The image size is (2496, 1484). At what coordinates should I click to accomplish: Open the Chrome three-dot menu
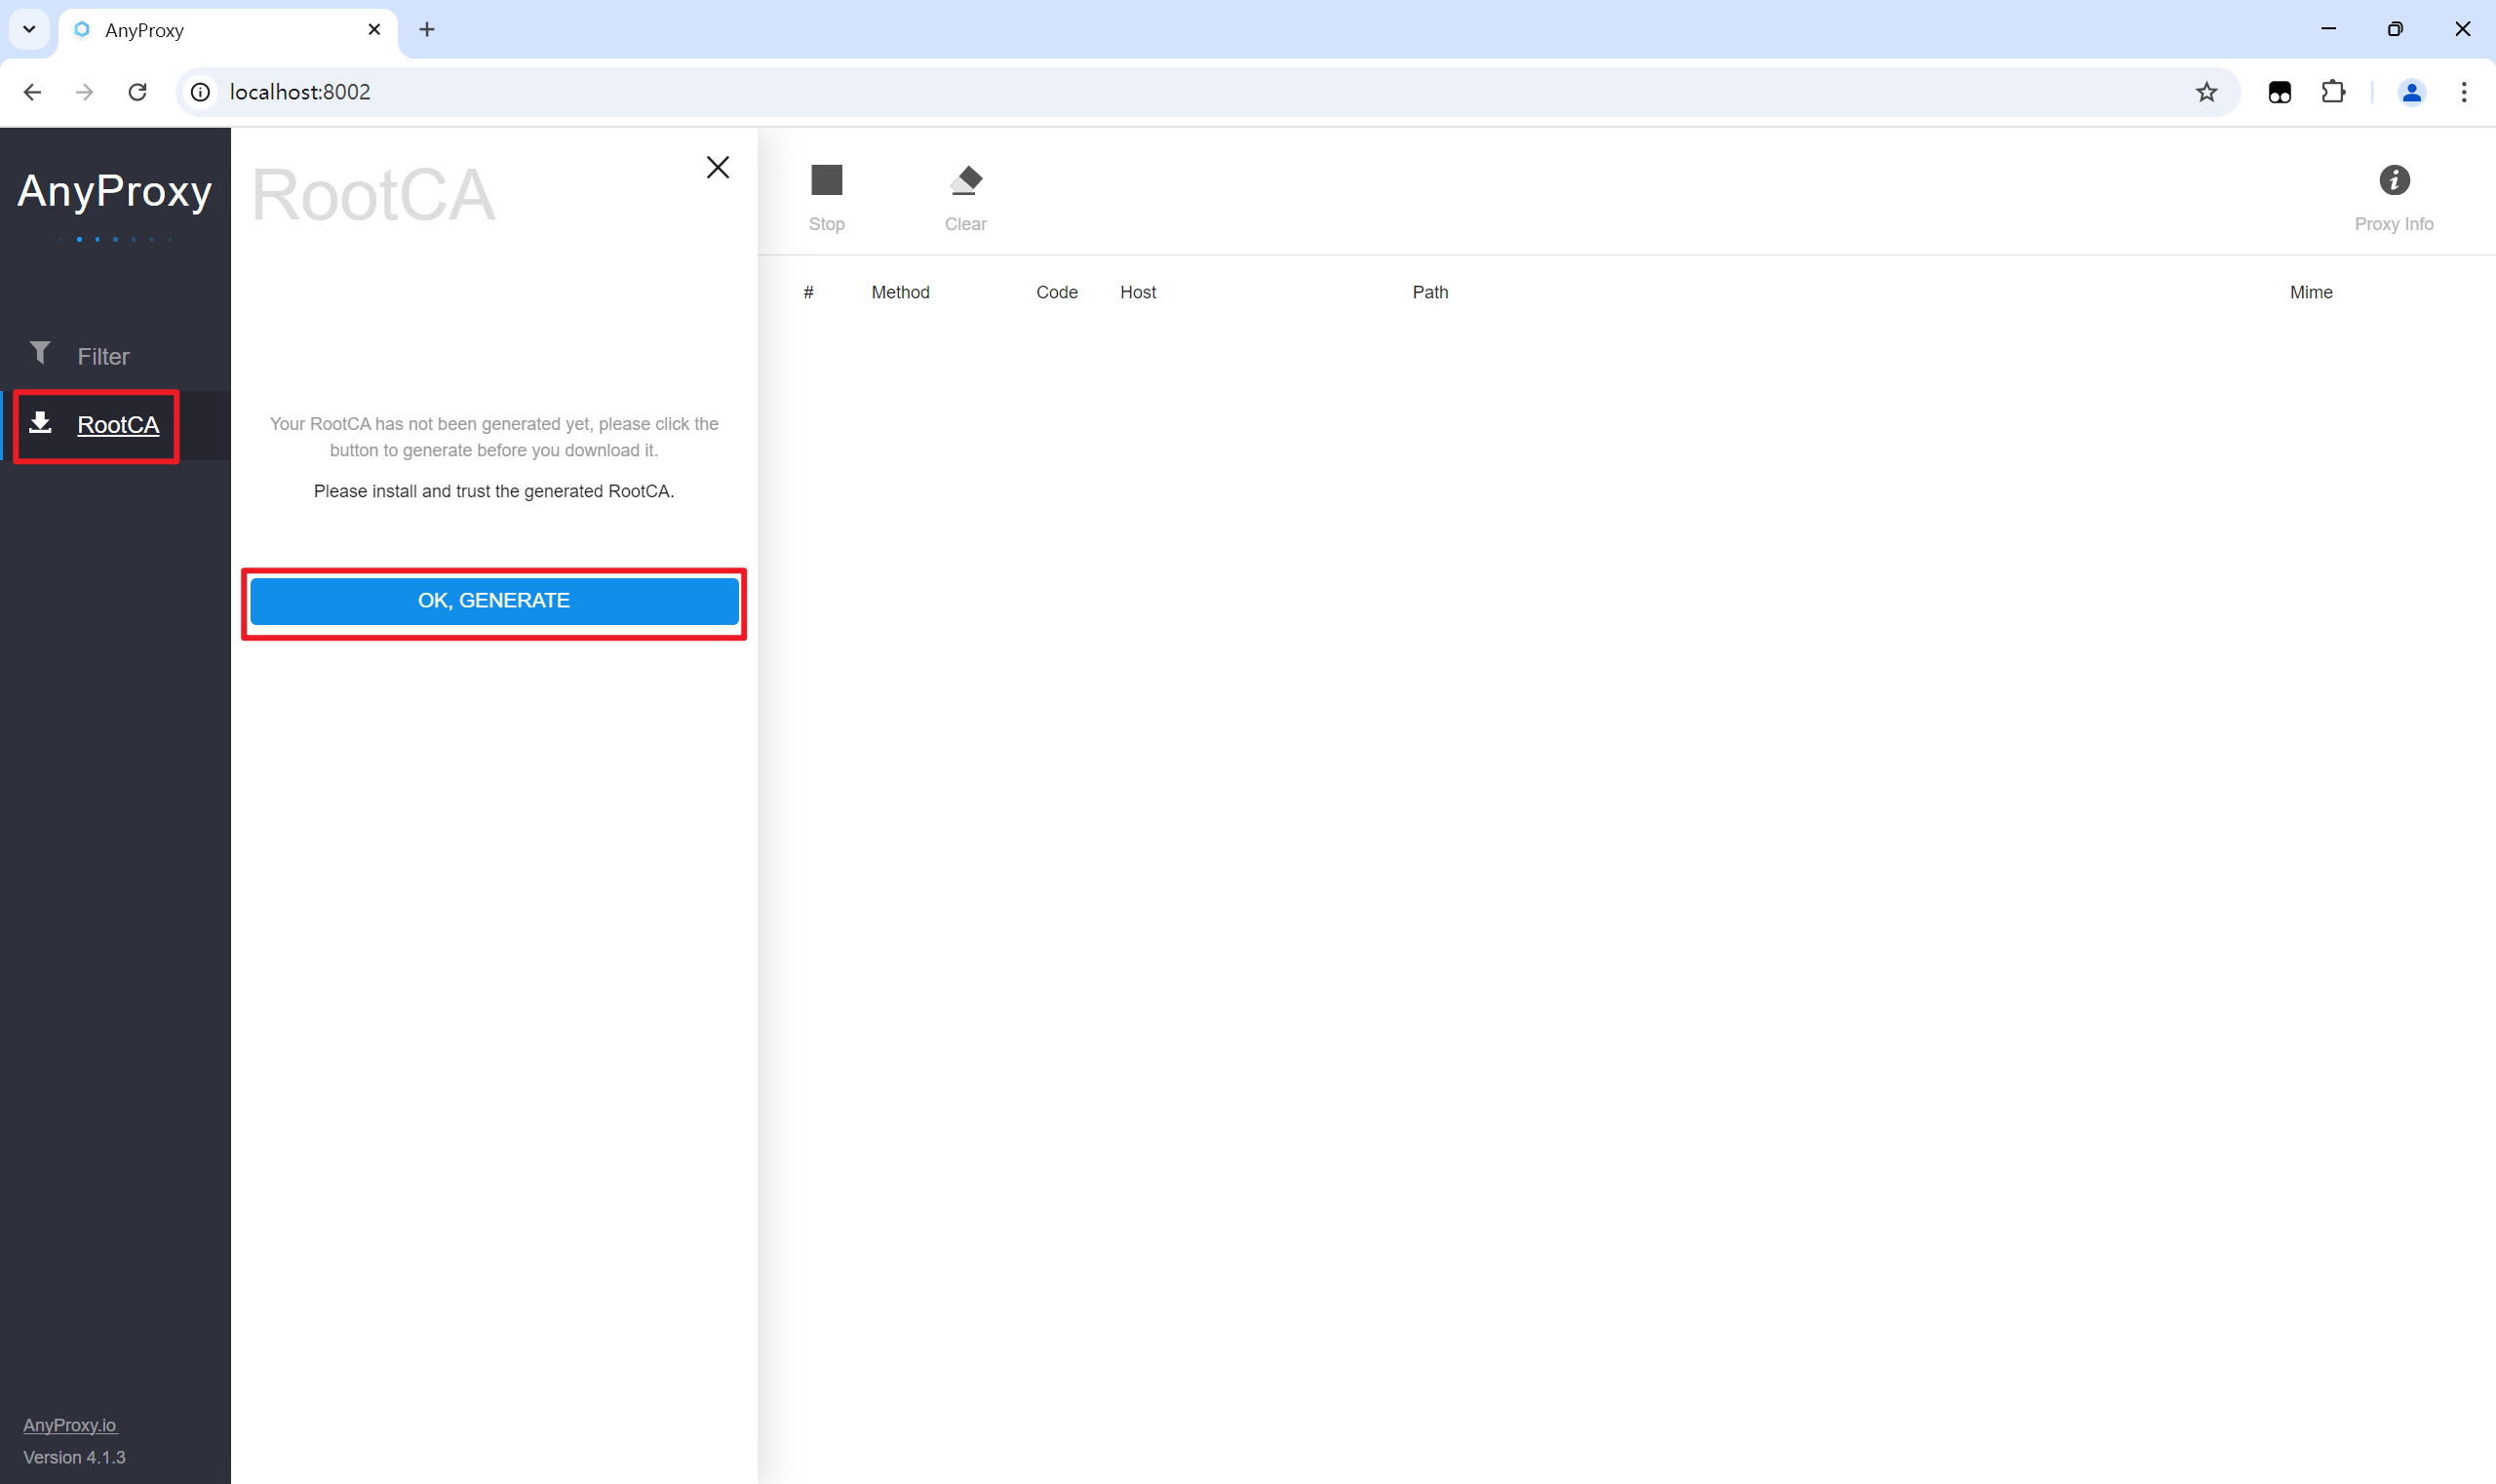[2463, 92]
